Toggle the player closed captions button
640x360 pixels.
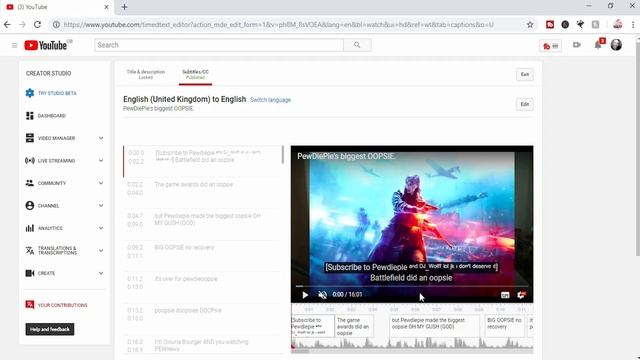point(505,295)
